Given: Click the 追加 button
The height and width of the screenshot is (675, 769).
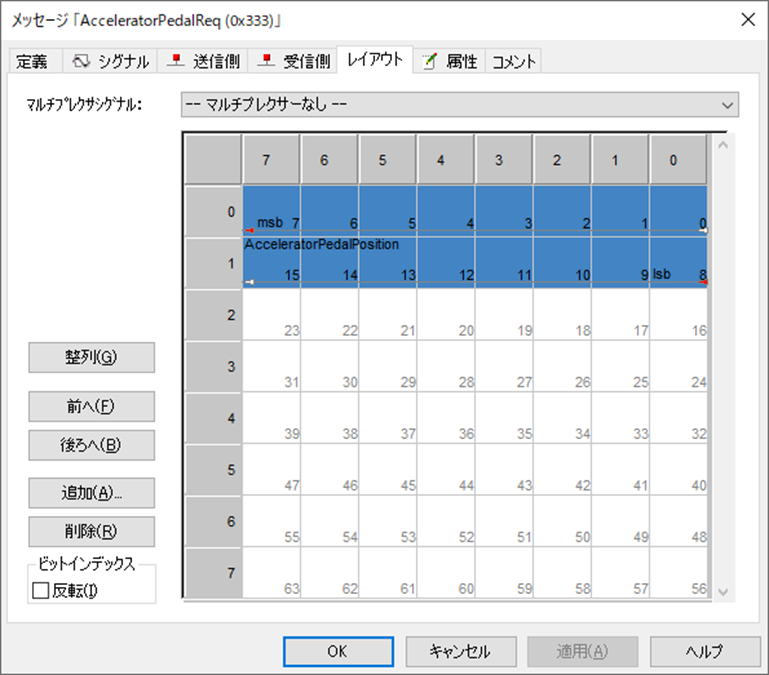Looking at the screenshot, I should (92, 492).
